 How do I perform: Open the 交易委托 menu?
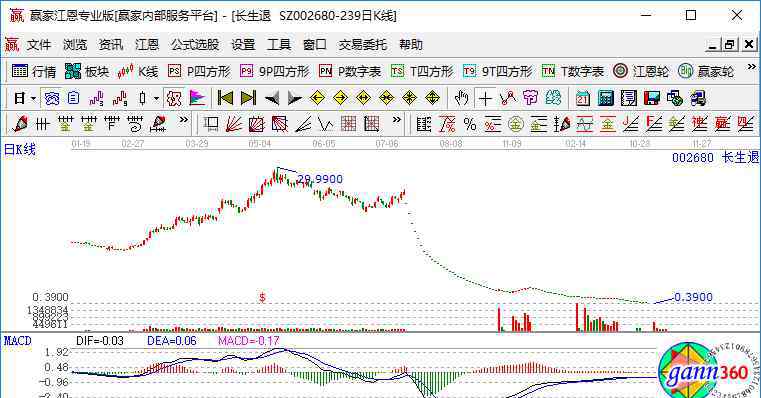pos(363,45)
